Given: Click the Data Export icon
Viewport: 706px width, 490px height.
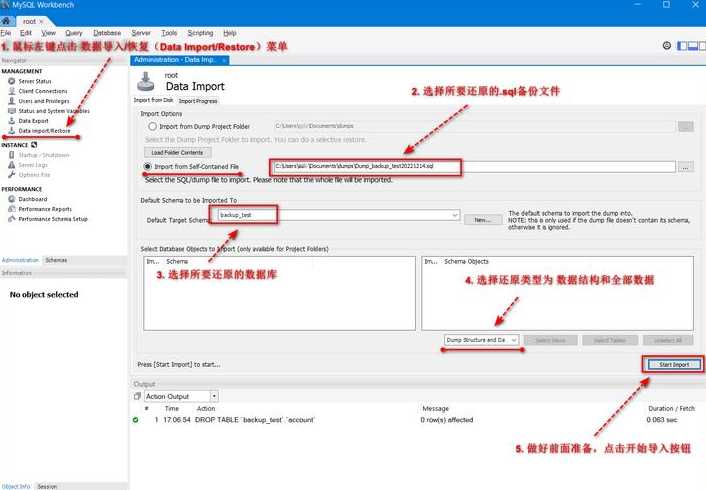Looking at the screenshot, I should [12, 121].
